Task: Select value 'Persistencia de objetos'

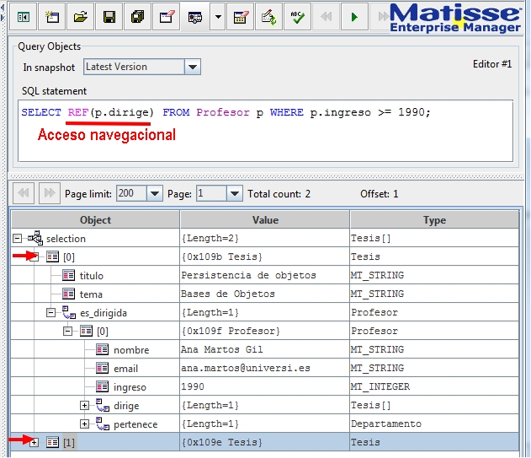Action: pos(249,275)
